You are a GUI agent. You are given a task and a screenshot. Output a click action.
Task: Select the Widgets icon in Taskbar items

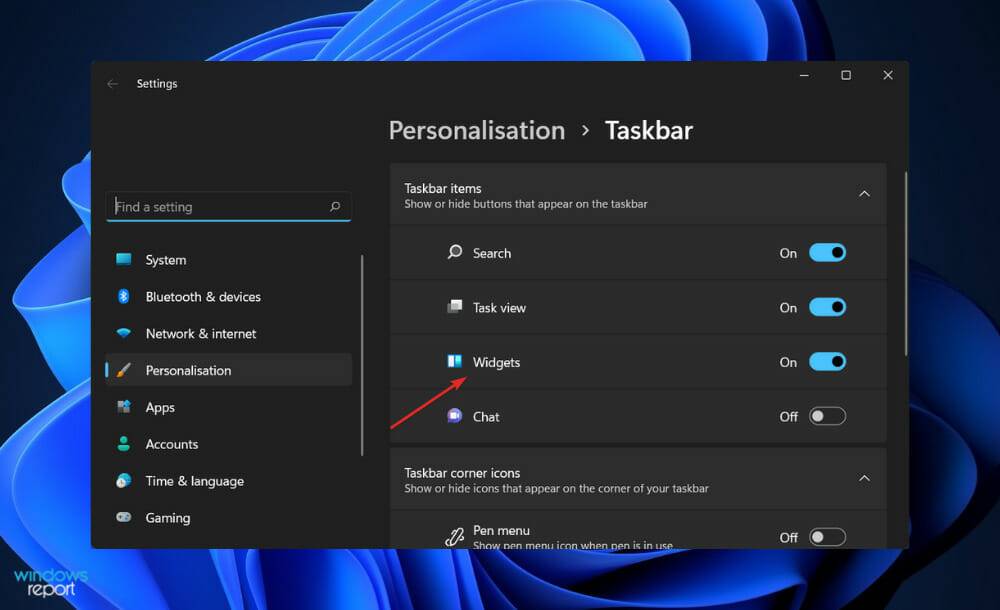(456, 362)
